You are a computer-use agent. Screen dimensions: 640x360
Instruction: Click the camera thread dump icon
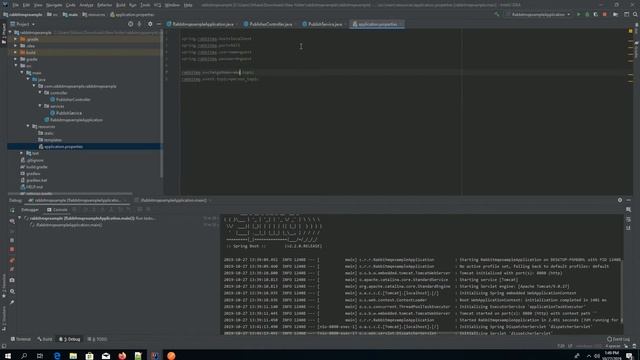click(12, 280)
